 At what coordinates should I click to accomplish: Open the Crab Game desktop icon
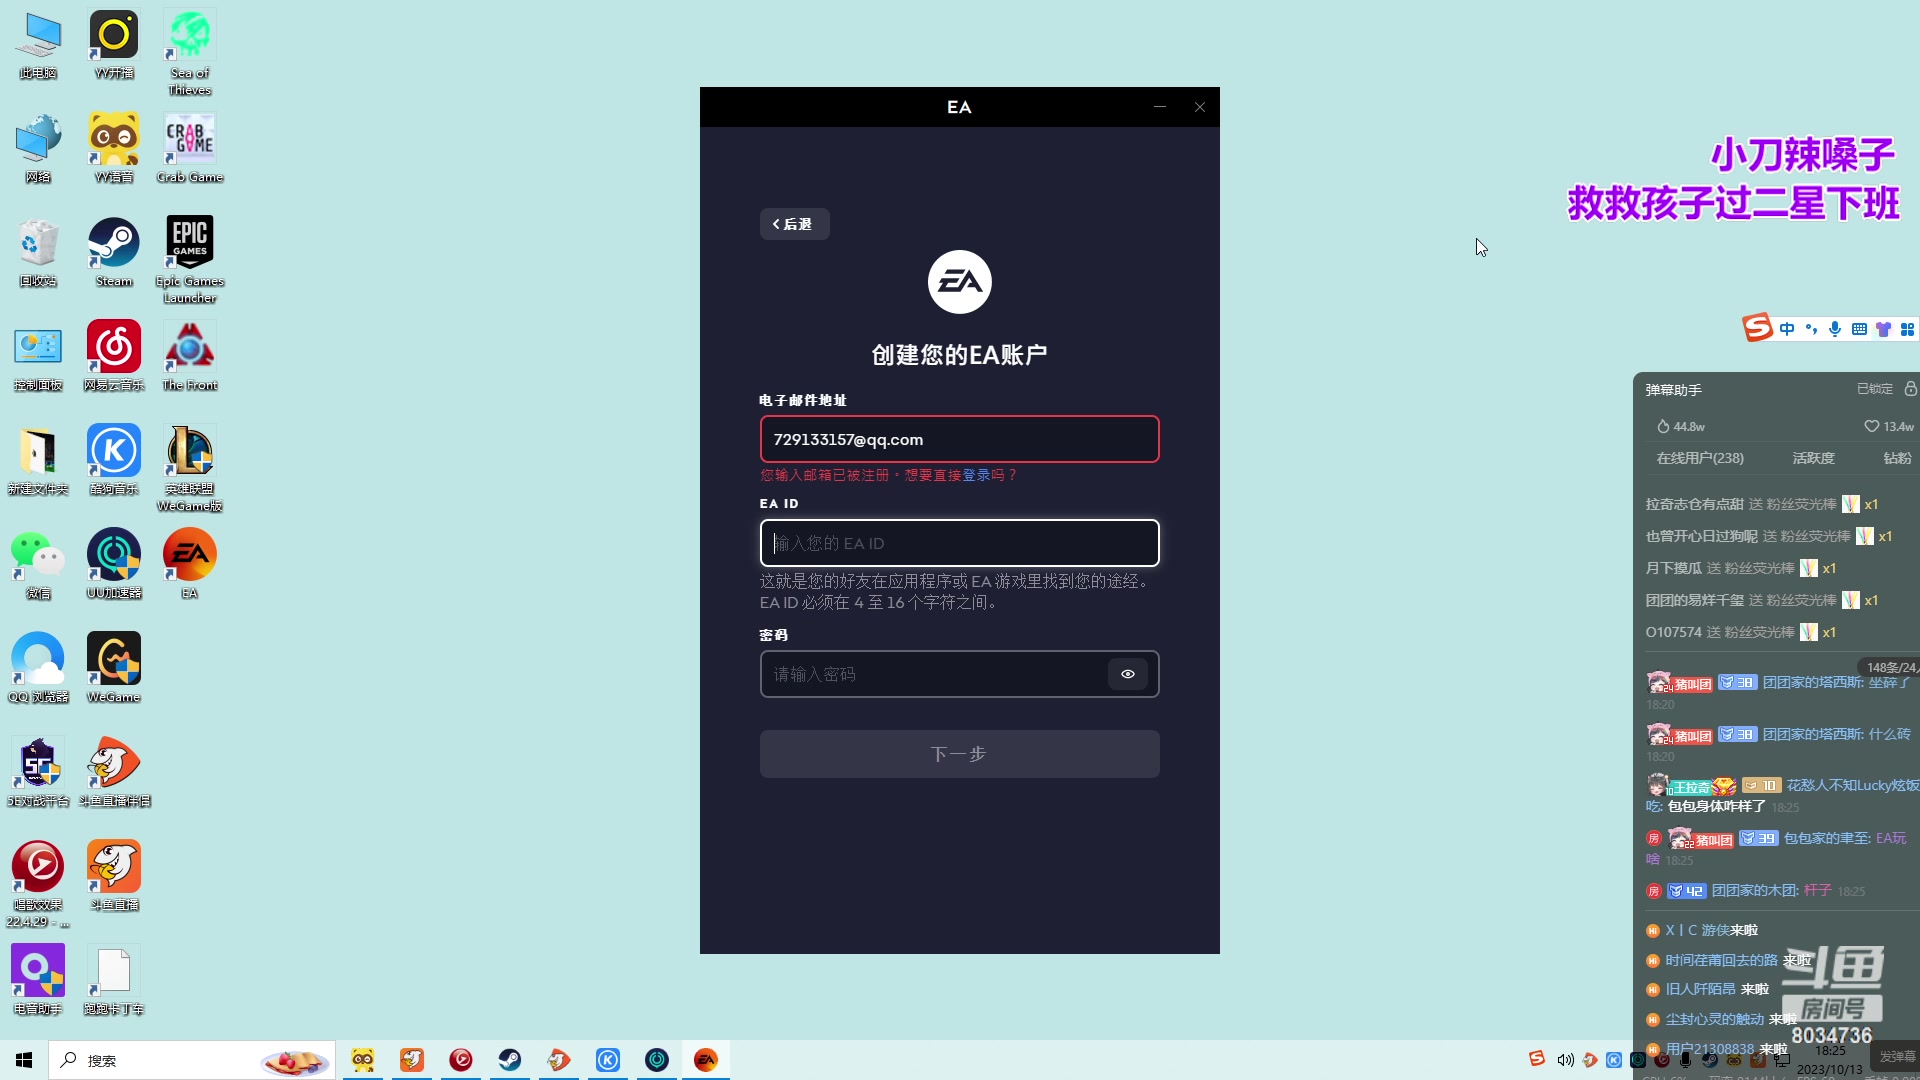pyautogui.click(x=190, y=149)
